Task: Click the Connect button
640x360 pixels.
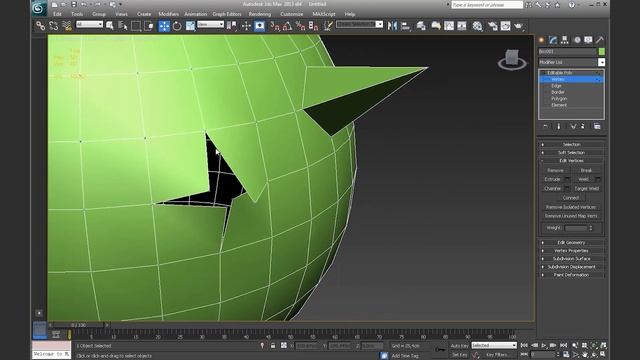Action: coord(571,198)
